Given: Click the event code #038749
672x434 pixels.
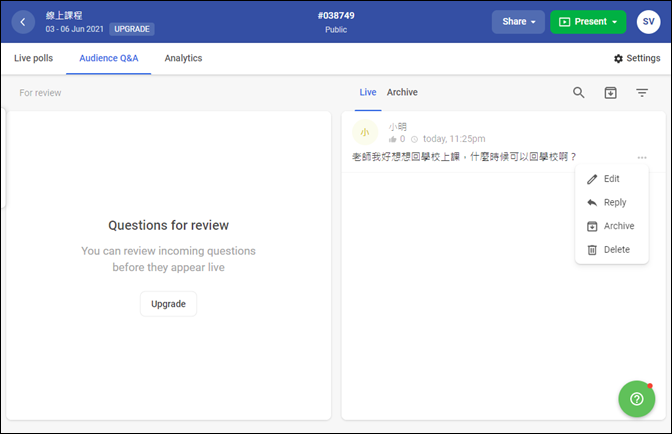Looking at the screenshot, I should pyautogui.click(x=336, y=16).
